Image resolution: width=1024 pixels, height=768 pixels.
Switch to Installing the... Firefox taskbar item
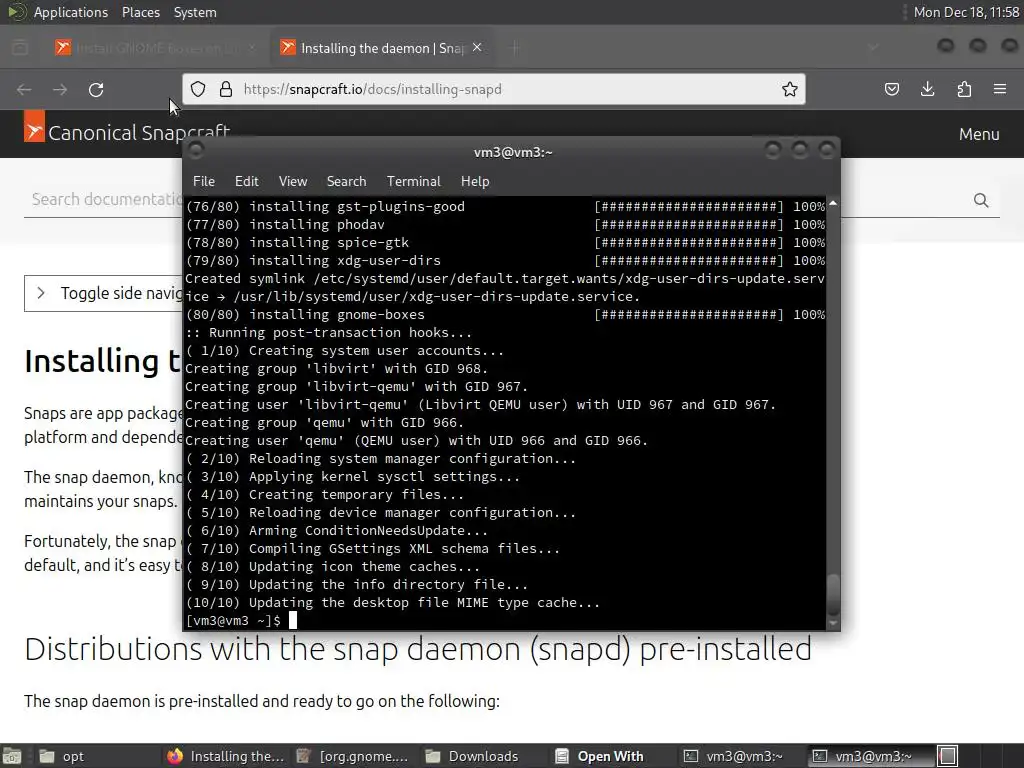(x=225, y=756)
